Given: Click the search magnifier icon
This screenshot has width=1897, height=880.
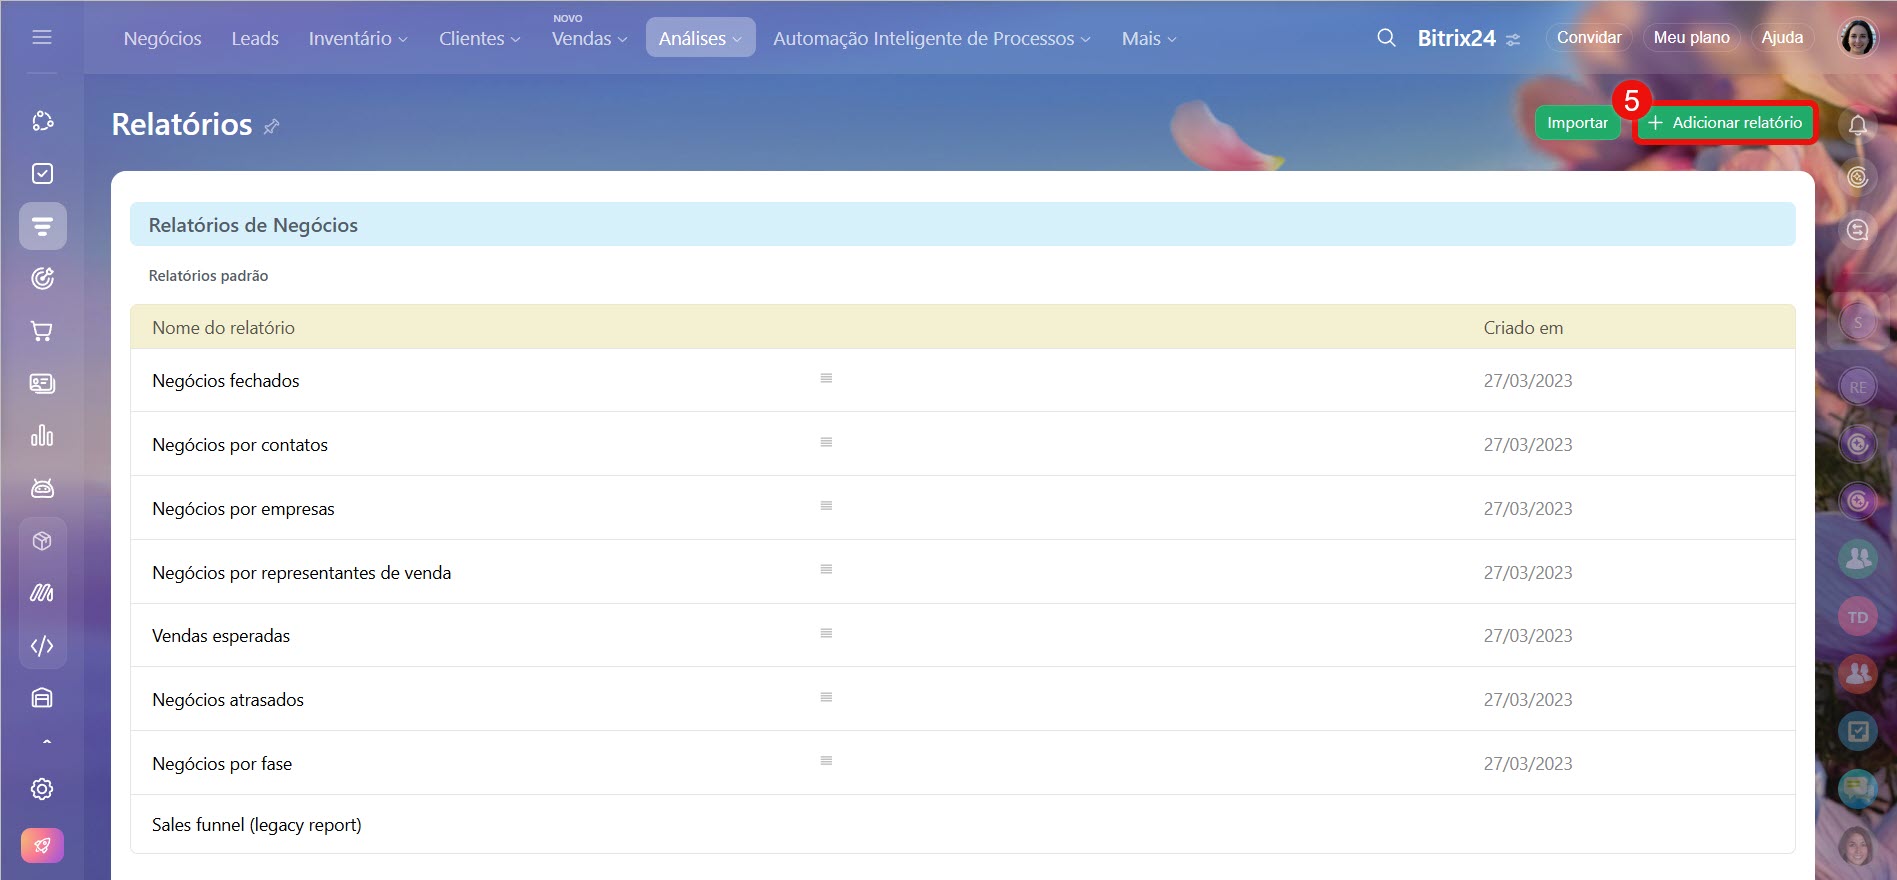Looking at the screenshot, I should [1386, 38].
